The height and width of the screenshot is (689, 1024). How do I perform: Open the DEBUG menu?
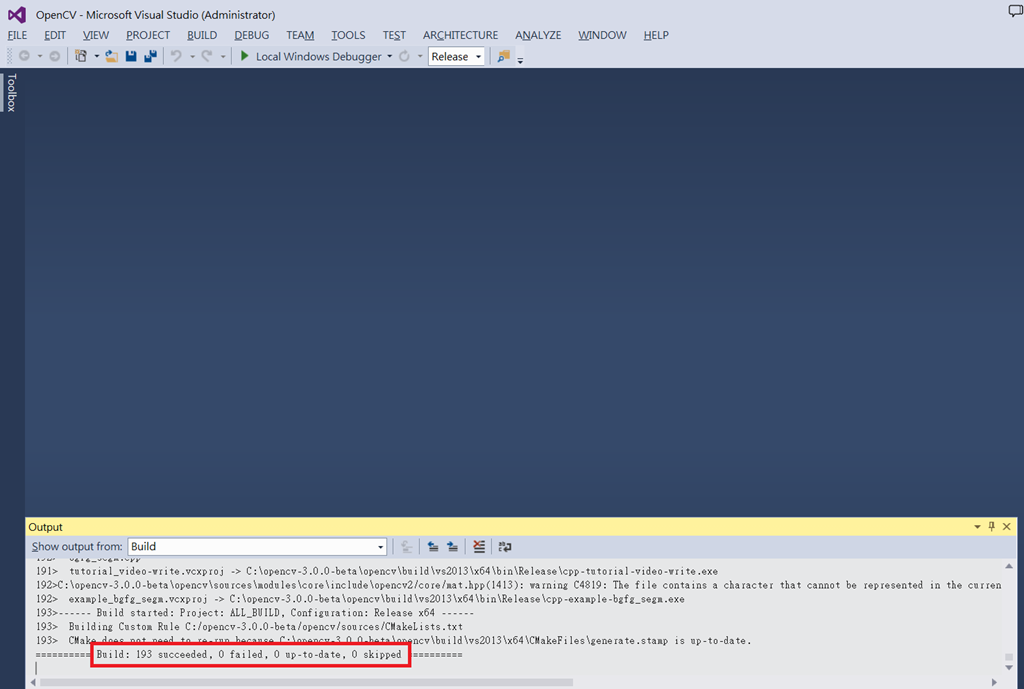click(251, 35)
